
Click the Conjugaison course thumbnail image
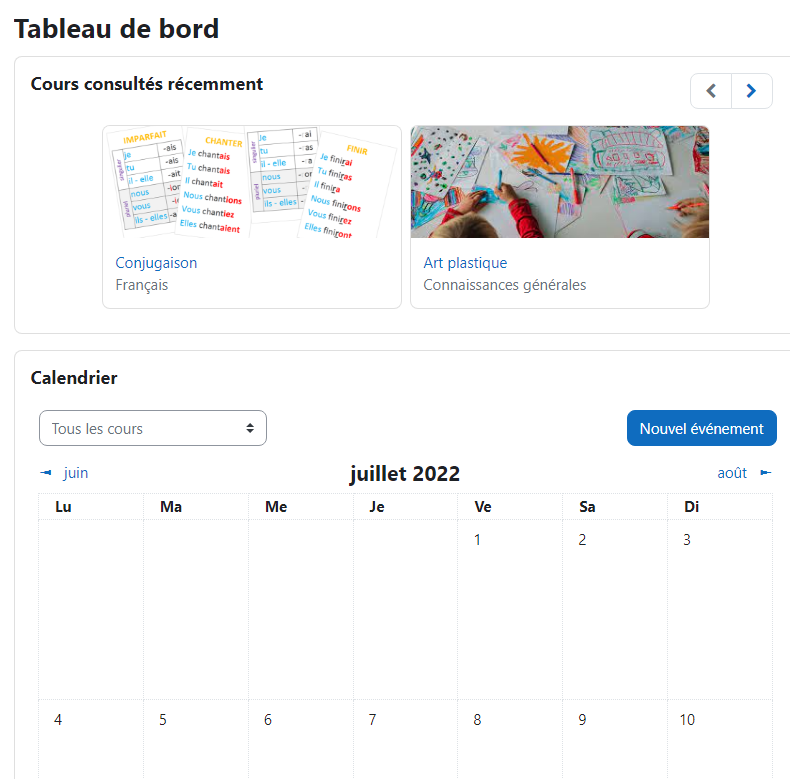(252, 182)
